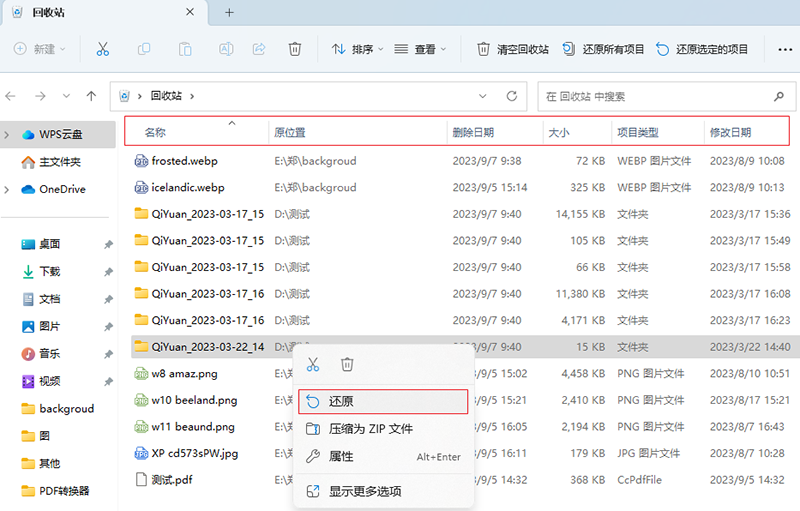This screenshot has width=800, height=511.
Task: Click the 还原所有项目 button
Action: pyautogui.click(x=603, y=49)
